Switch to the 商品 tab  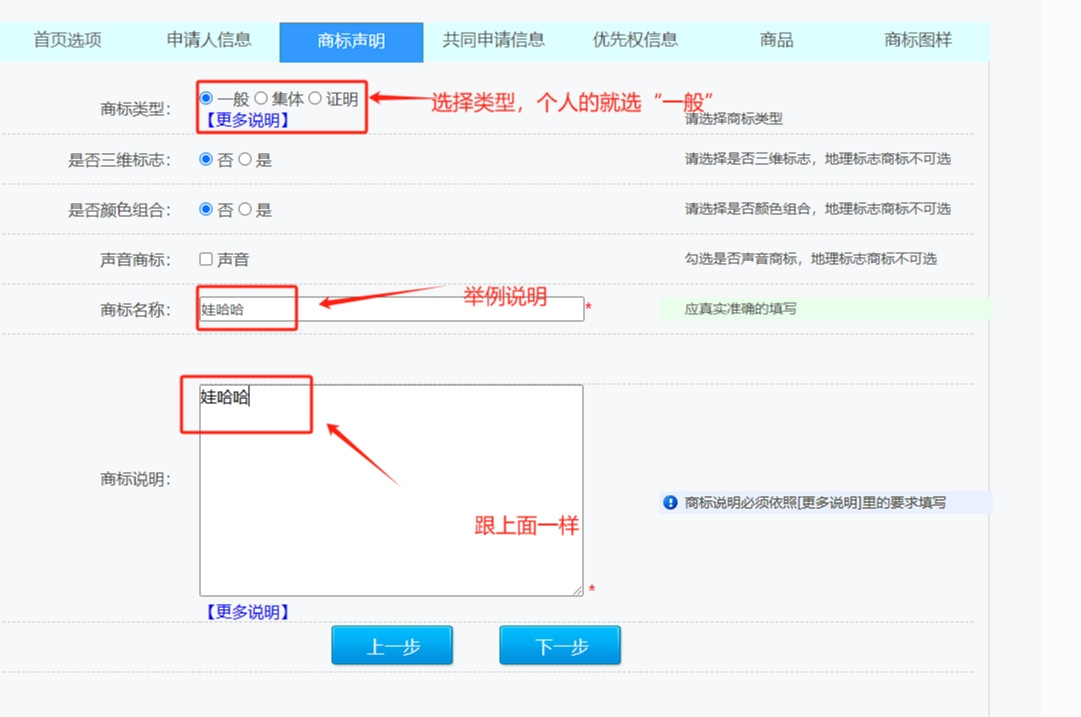[776, 41]
